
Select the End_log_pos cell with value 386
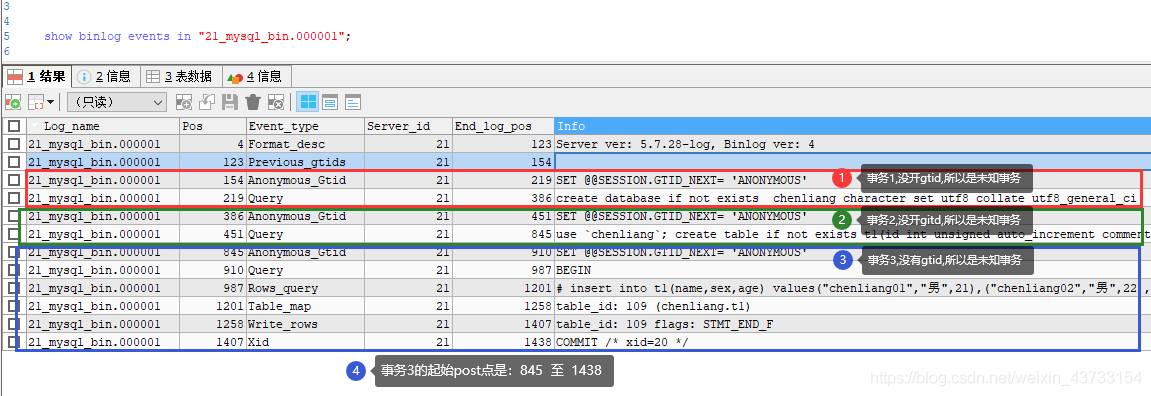[503, 198]
